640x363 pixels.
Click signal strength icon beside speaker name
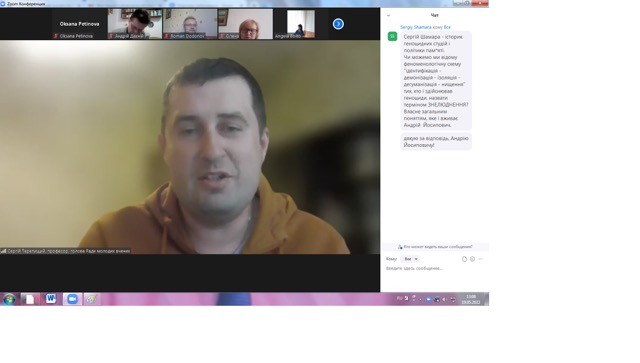tap(3, 251)
